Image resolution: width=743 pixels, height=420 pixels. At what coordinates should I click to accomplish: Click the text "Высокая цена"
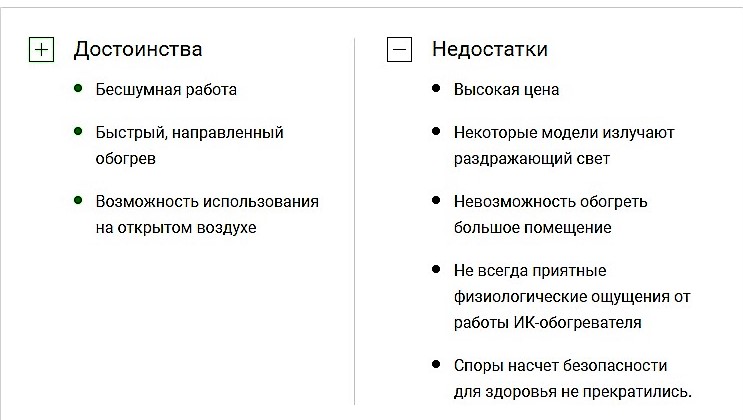[506, 90]
